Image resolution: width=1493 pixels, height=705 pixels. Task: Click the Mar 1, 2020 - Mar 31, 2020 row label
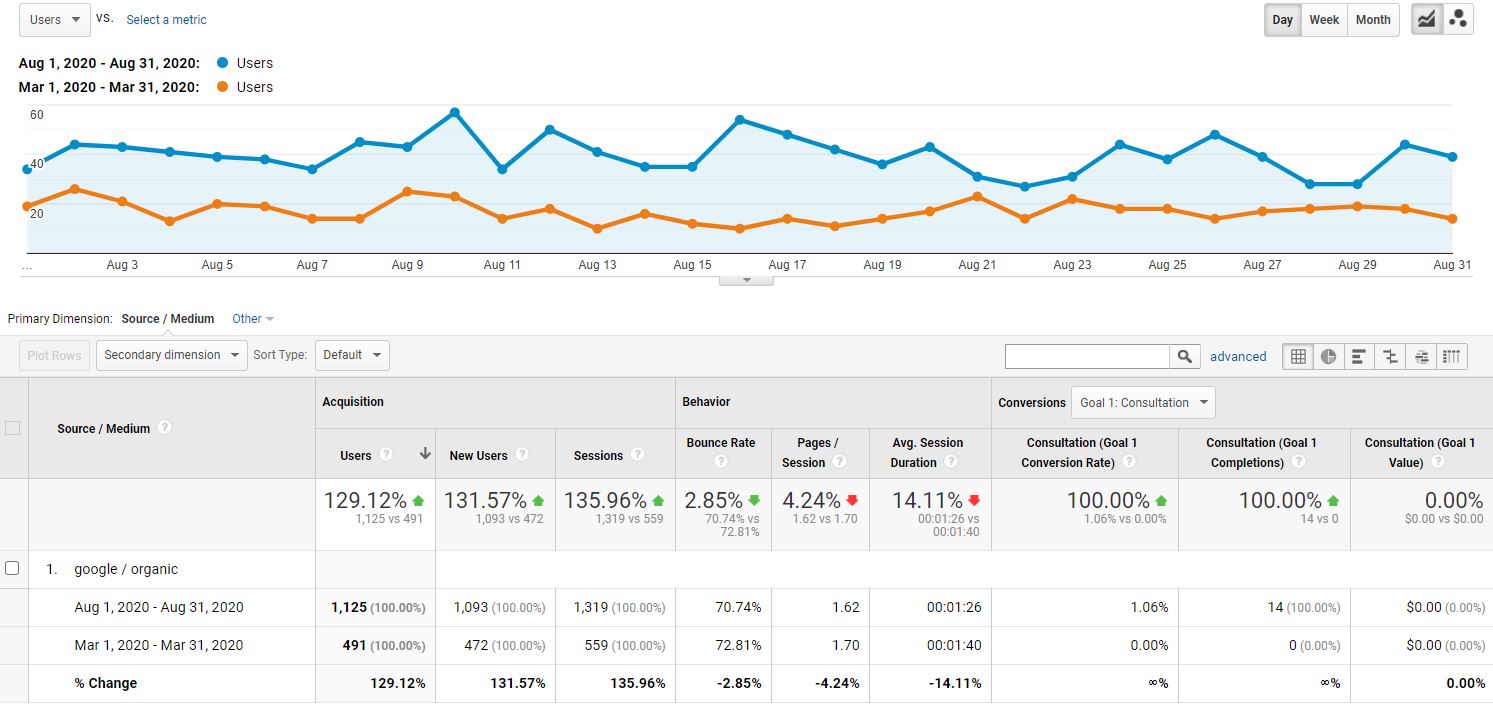[159, 645]
